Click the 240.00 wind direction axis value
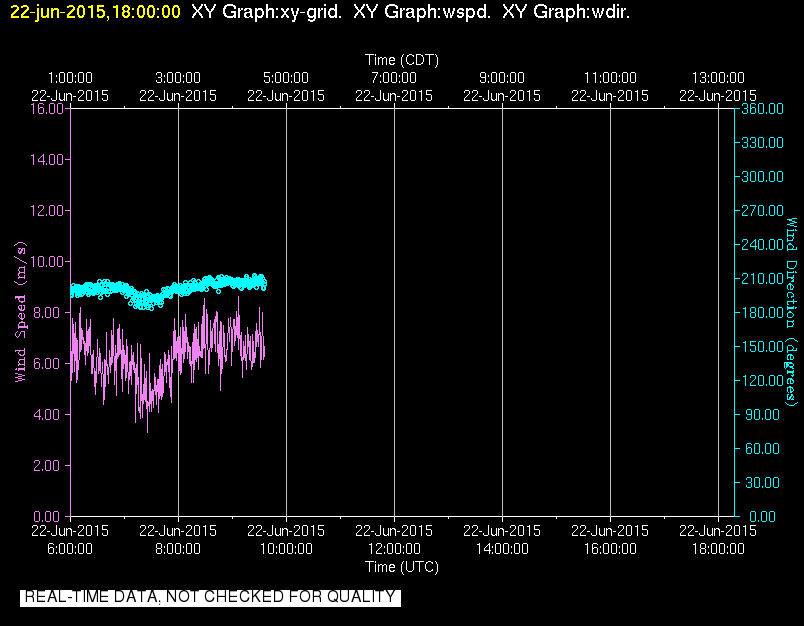The height and width of the screenshot is (626, 804). [762, 245]
